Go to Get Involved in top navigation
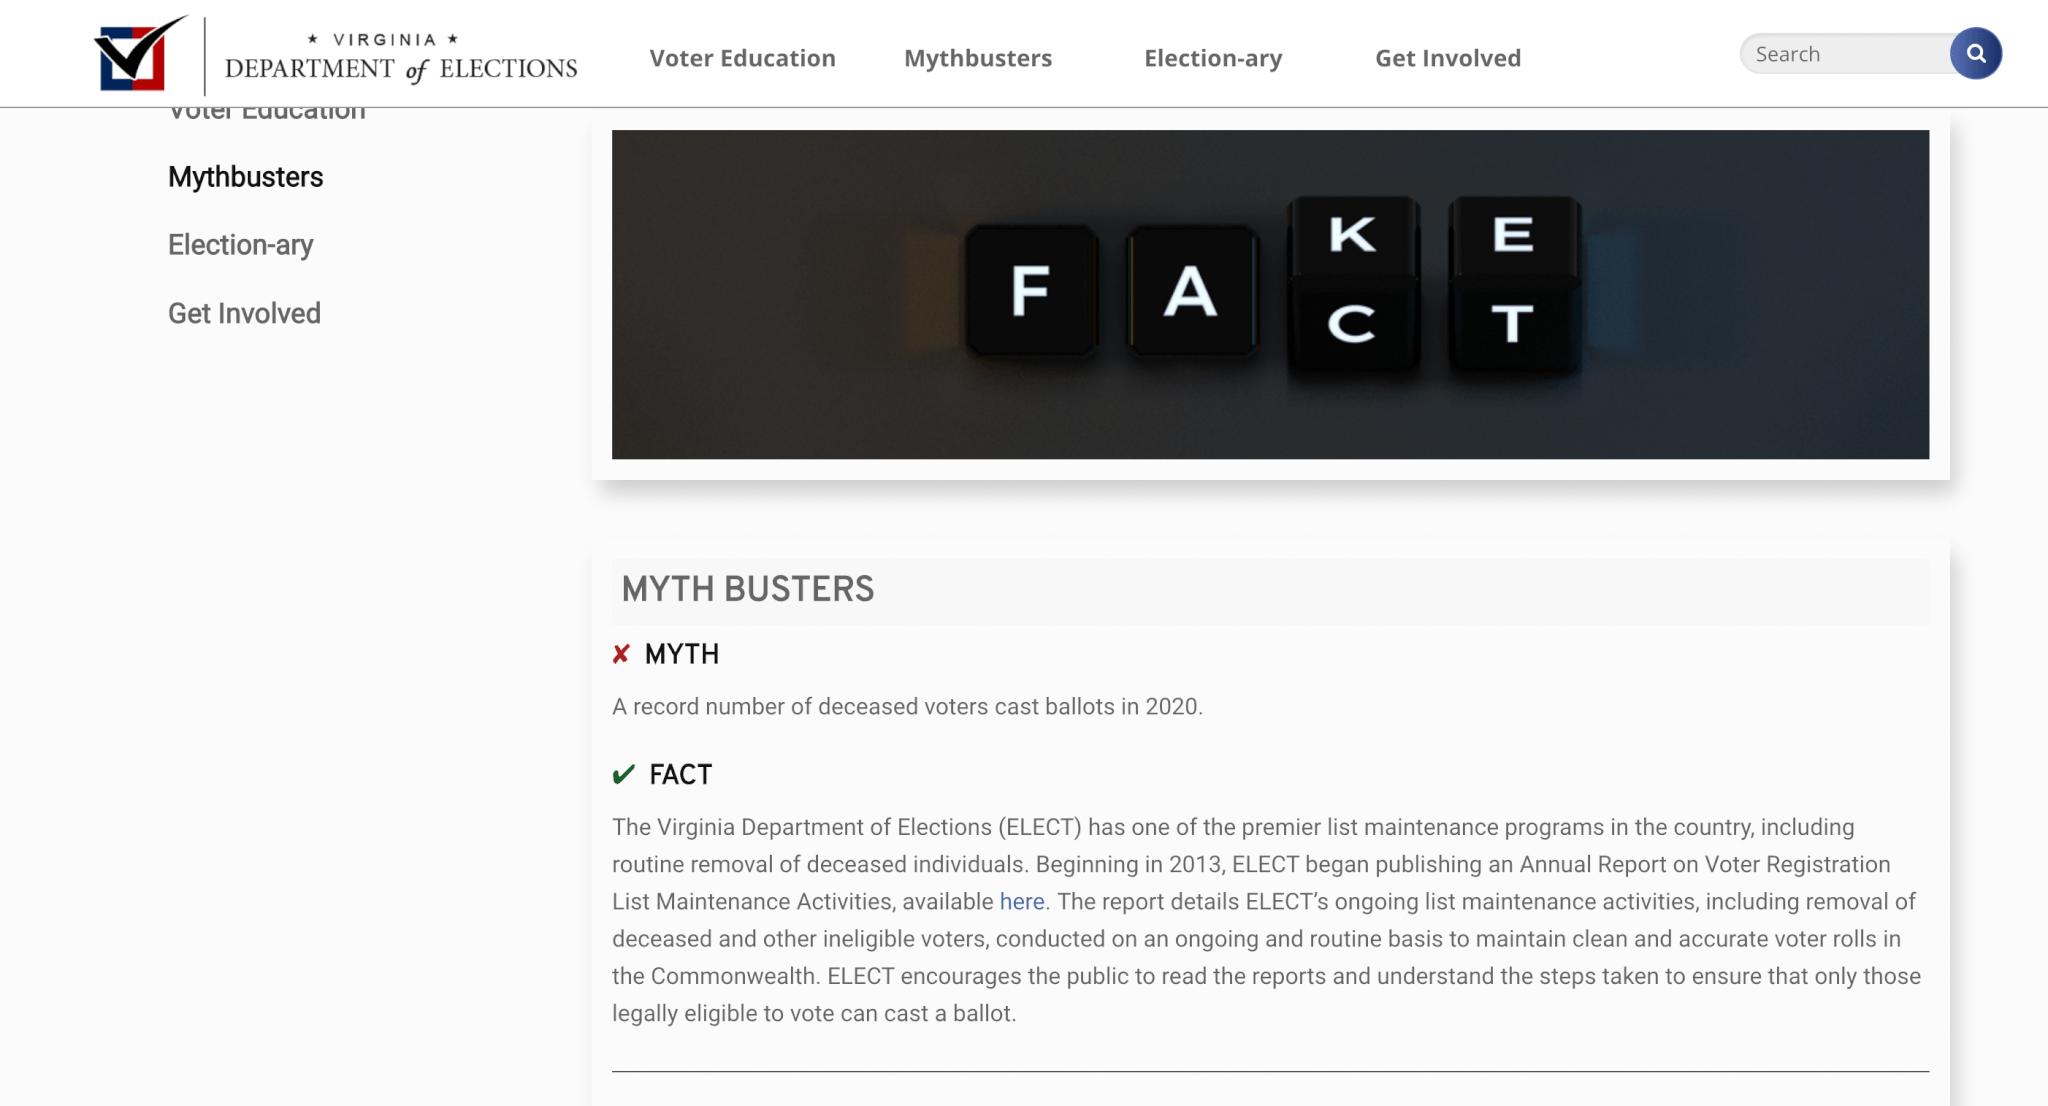The height and width of the screenshot is (1106, 2048). point(1447,58)
